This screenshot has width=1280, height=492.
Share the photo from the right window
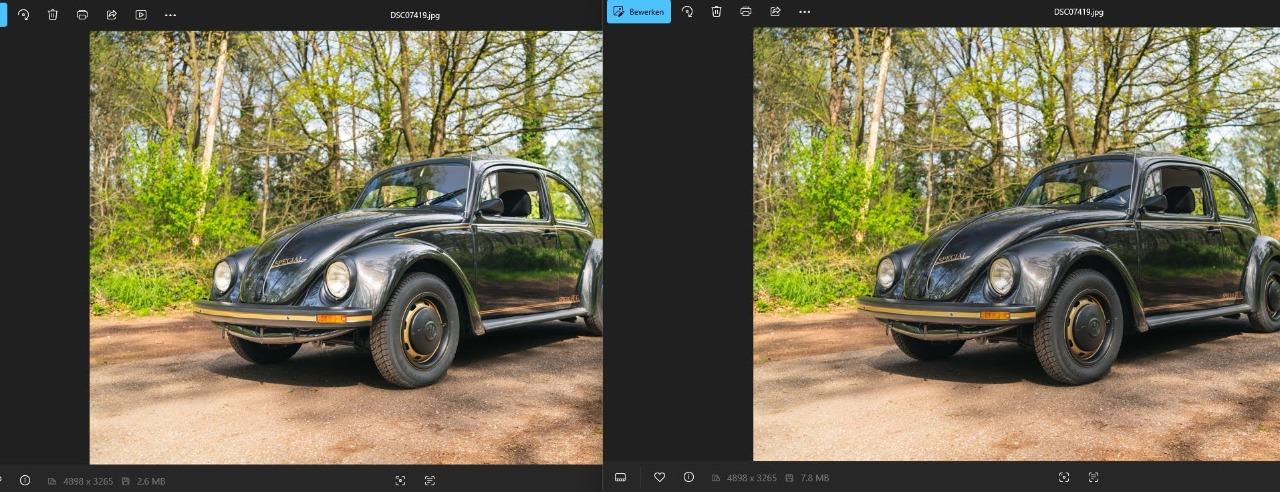tap(775, 12)
